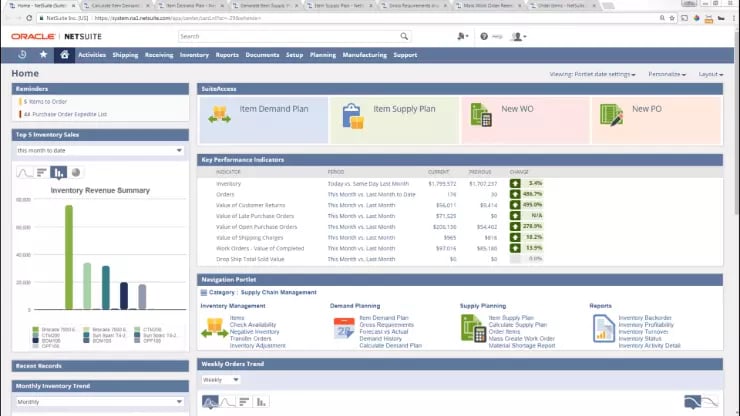The height and width of the screenshot is (416, 740).
Task: Click the Supply Planning calculator icon
Action: (x=473, y=329)
